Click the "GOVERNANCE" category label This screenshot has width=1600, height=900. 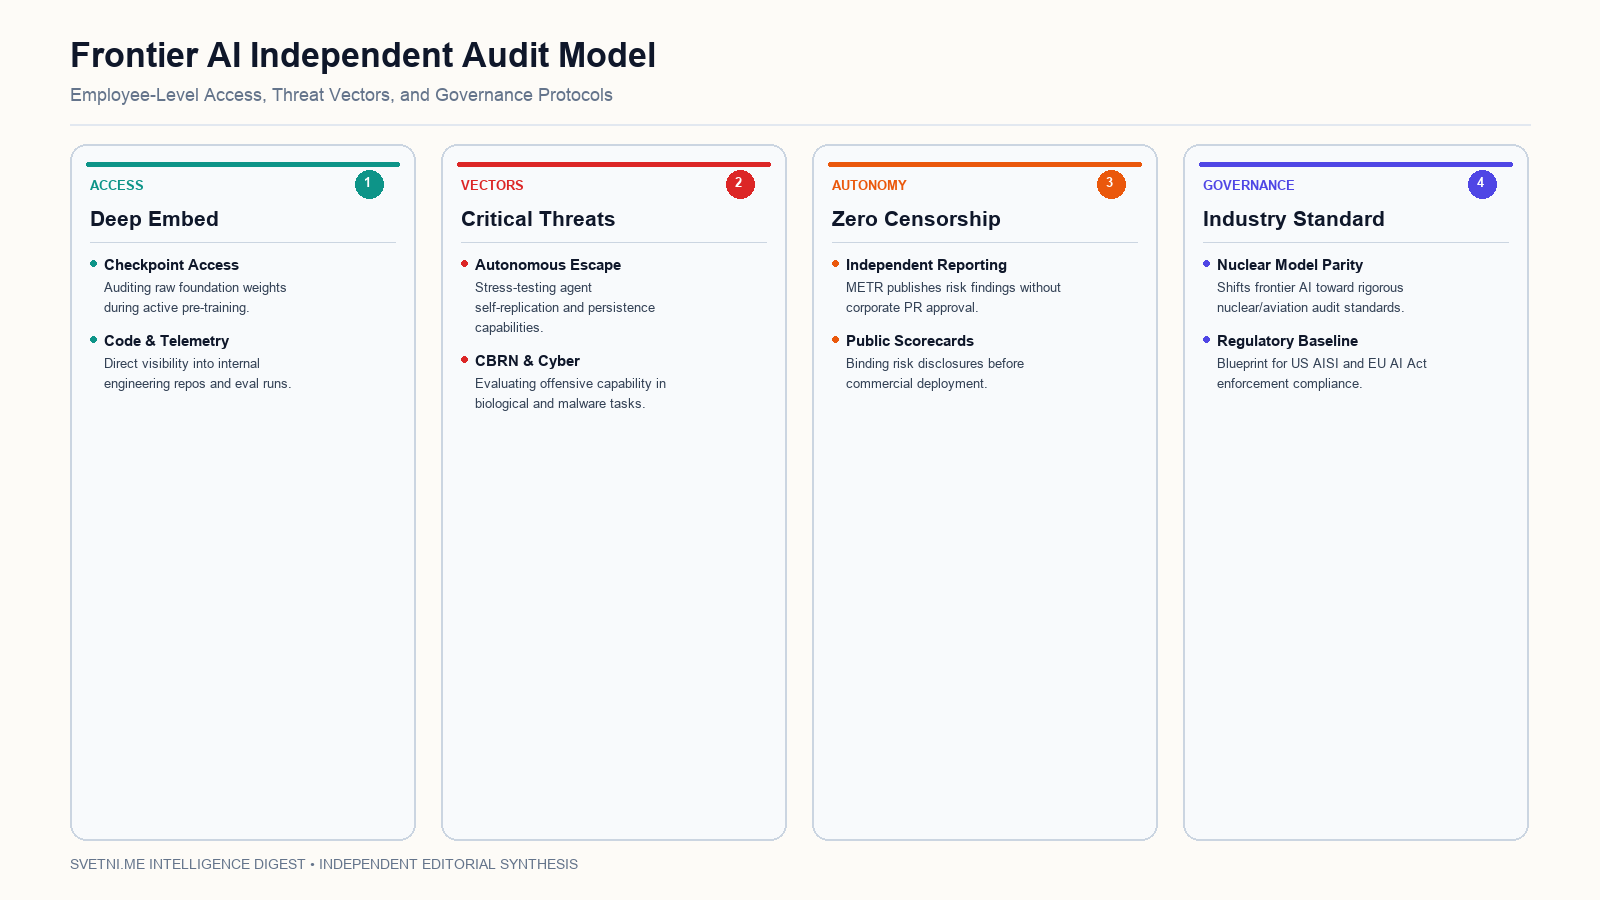(1248, 185)
